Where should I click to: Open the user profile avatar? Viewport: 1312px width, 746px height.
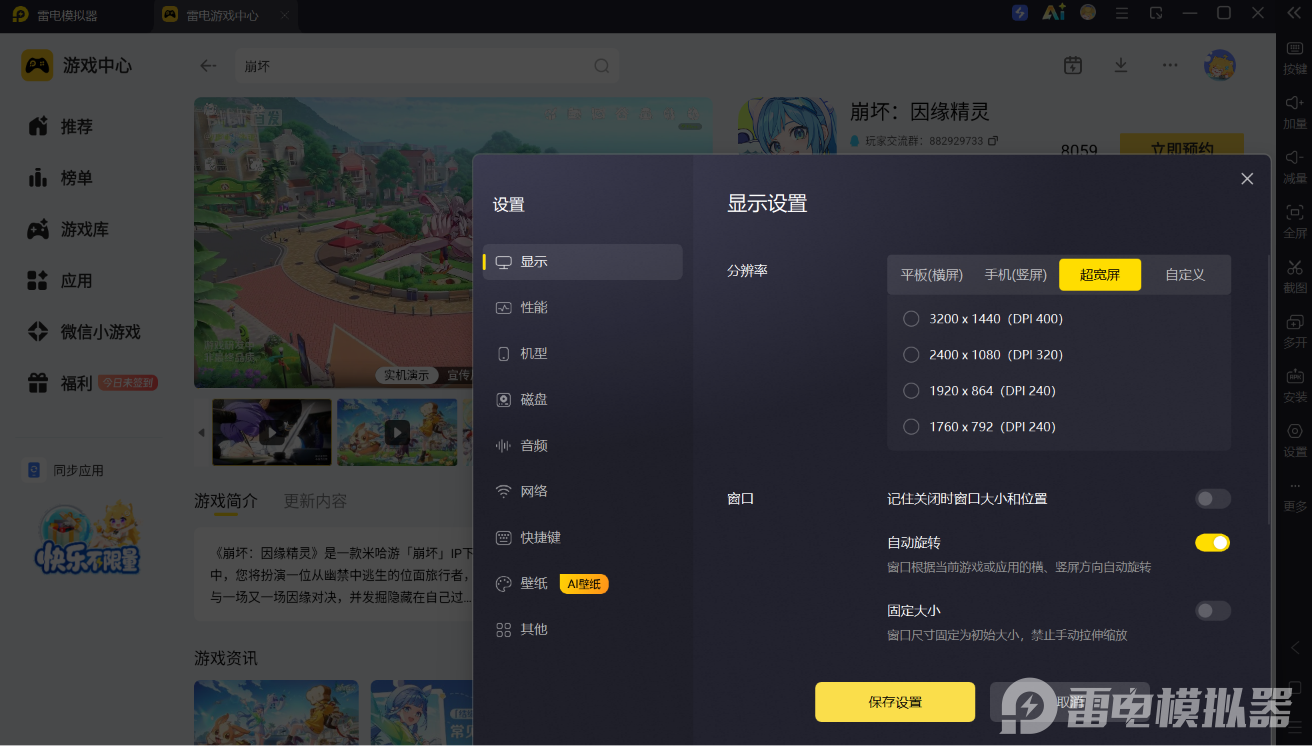[1220, 65]
